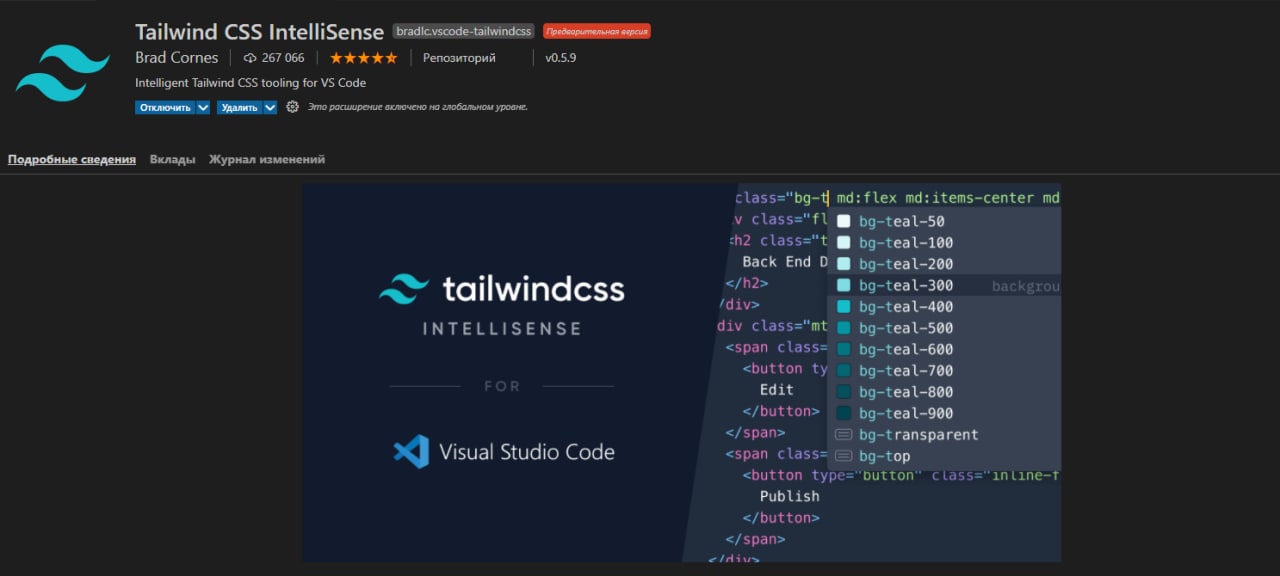The image size is (1280, 576).
Task: Click the README IntelliSense preview image
Action: click(681, 372)
